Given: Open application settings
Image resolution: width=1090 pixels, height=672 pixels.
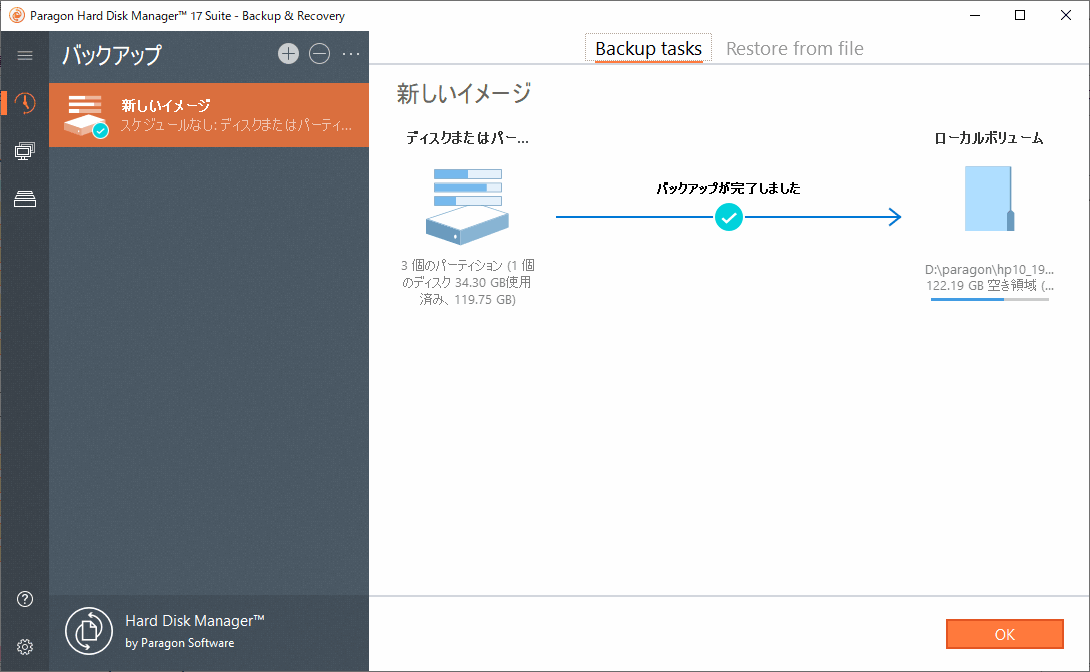Looking at the screenshot, I should pyautogui.click(x=23, y=646).
